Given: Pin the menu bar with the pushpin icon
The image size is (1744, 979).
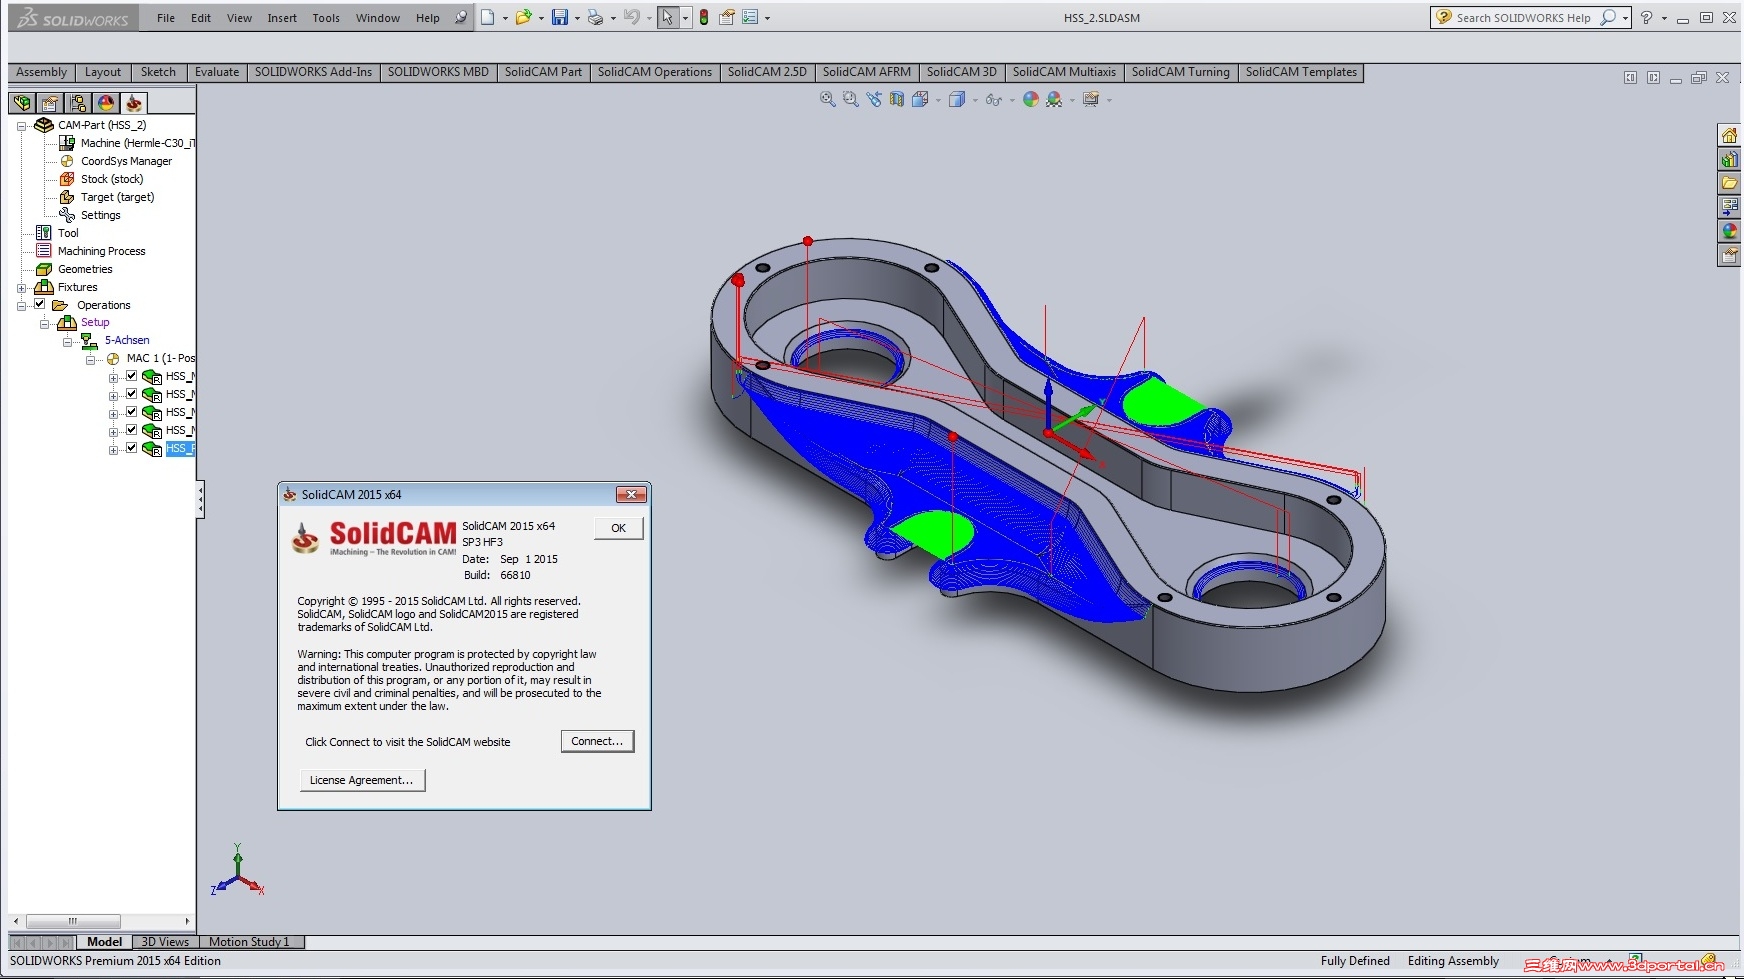Looking at the screenshot, I should pyautogui.click(x=460, y=17).
